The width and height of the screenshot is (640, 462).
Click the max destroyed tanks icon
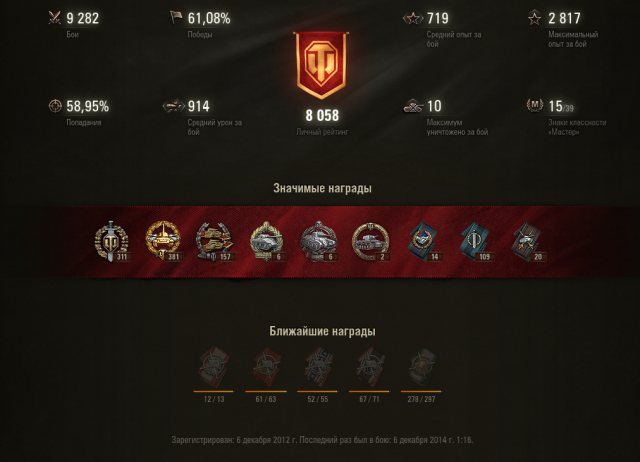pos(413,106)
